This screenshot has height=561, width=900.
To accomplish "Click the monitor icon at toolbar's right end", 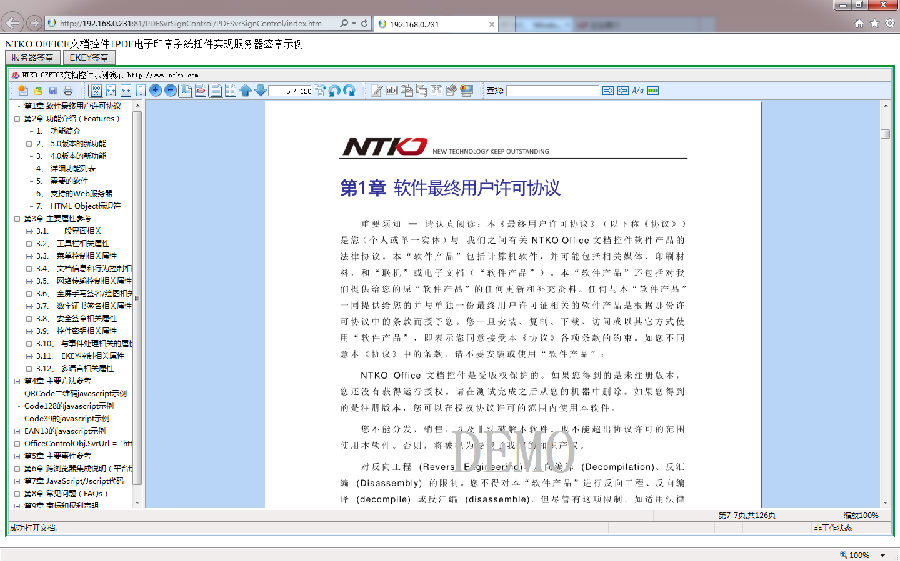I will [x=467, y=90].
